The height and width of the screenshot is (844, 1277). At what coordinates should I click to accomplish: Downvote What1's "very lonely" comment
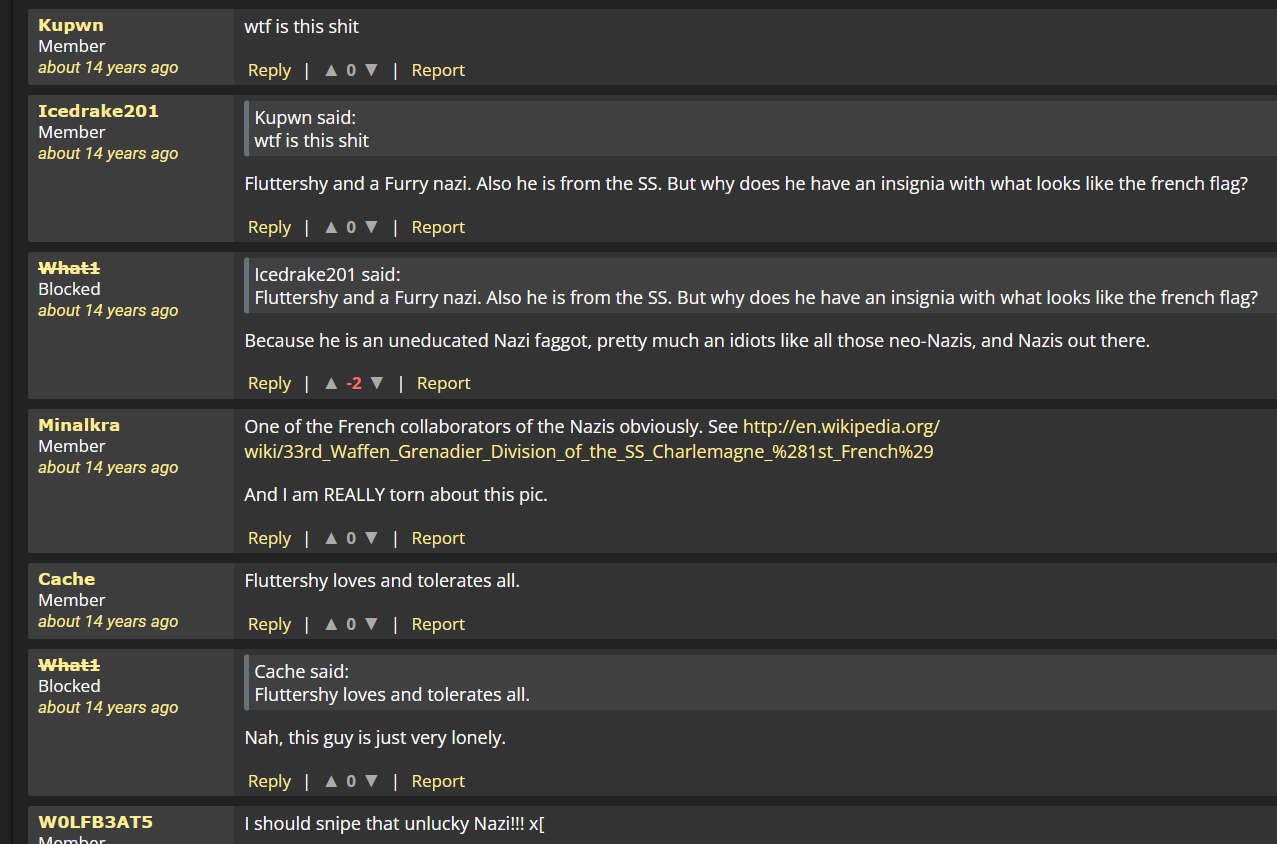371,781
